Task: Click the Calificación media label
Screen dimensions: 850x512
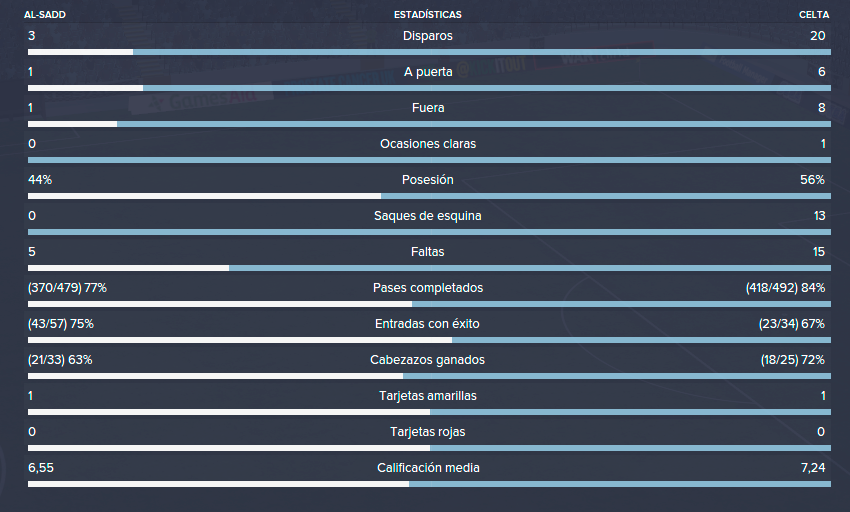Action: [428, 468]
